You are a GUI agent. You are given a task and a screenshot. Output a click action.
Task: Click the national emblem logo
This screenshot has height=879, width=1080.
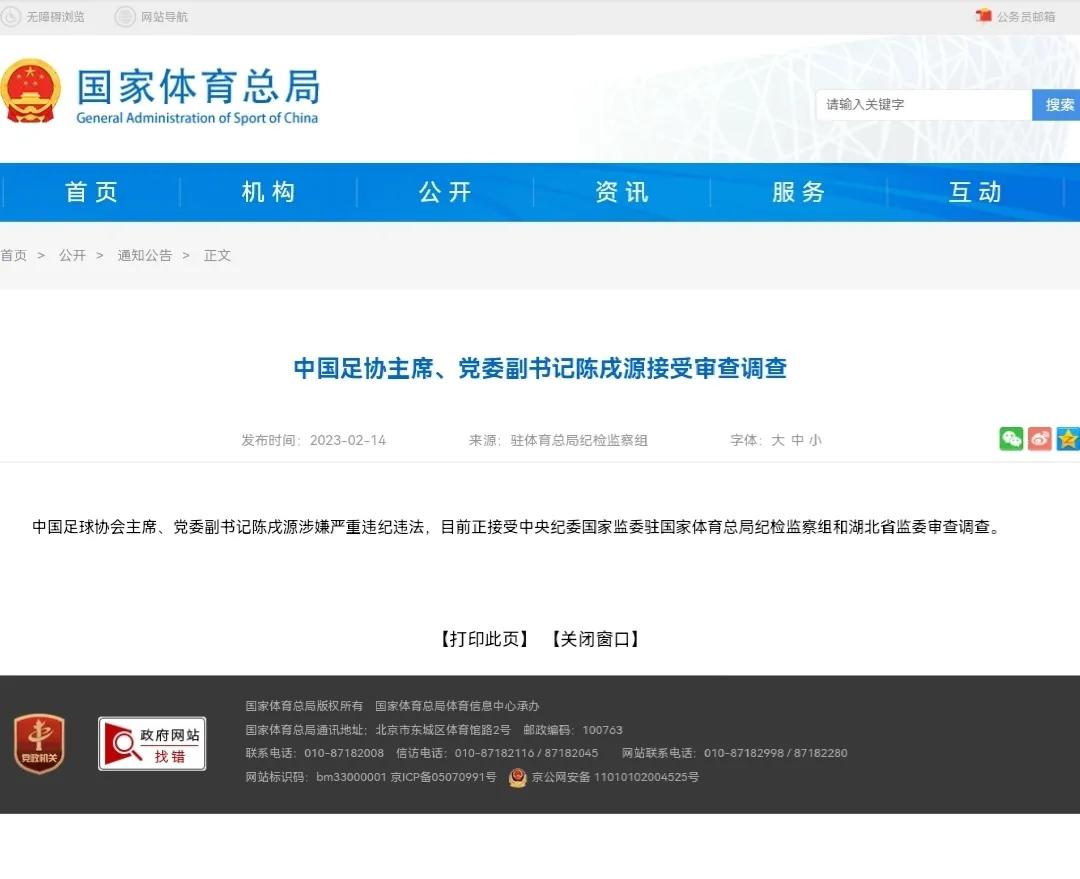30,91
